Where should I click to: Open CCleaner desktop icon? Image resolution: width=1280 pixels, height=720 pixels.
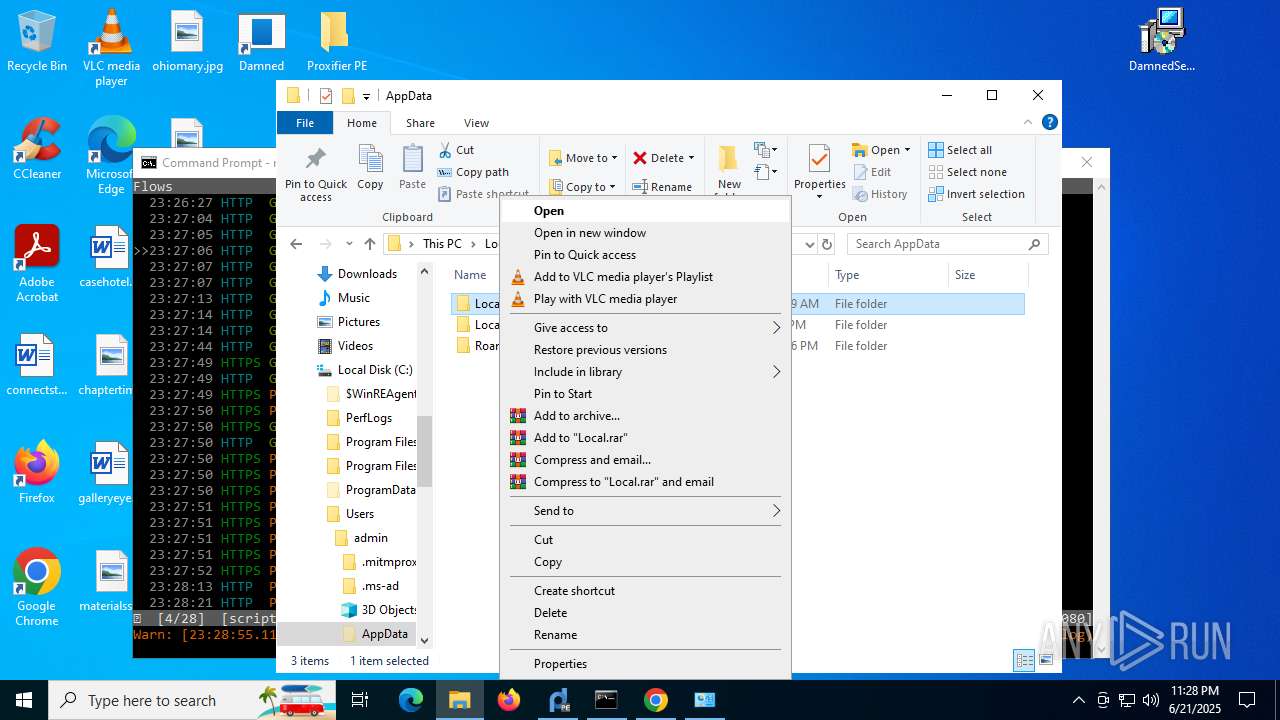(x=37, y=149)
